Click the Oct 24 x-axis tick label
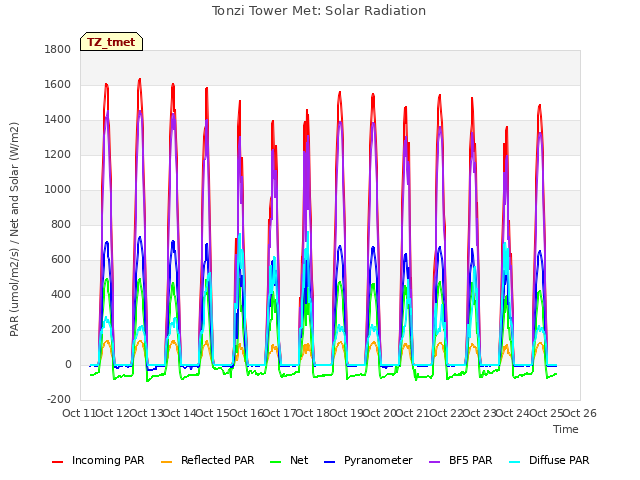 [513, 413]
